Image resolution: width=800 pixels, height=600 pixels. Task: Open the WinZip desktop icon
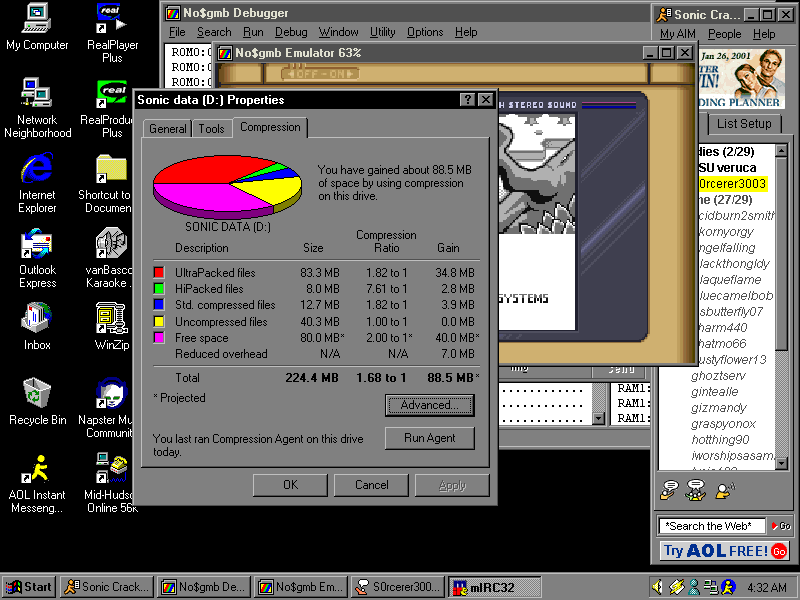coord(111,319)
